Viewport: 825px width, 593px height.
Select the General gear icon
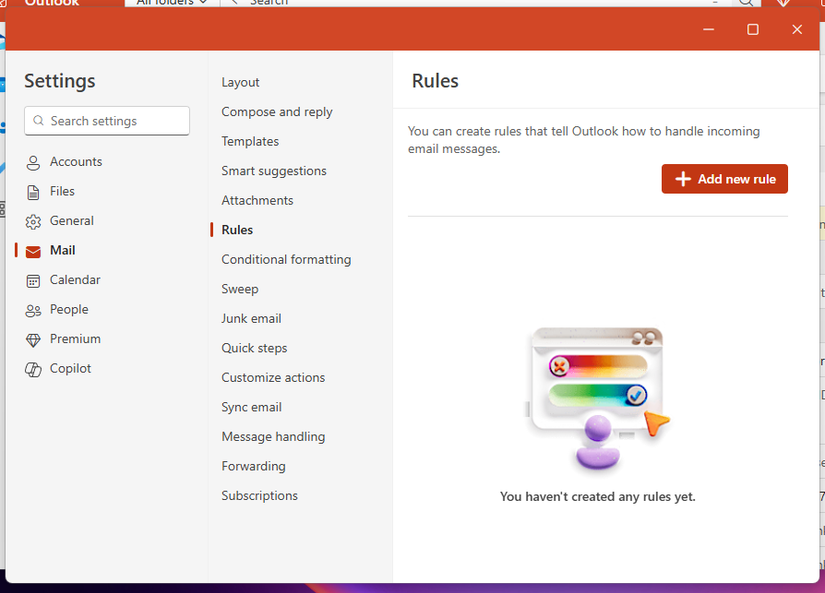[33, 222]
